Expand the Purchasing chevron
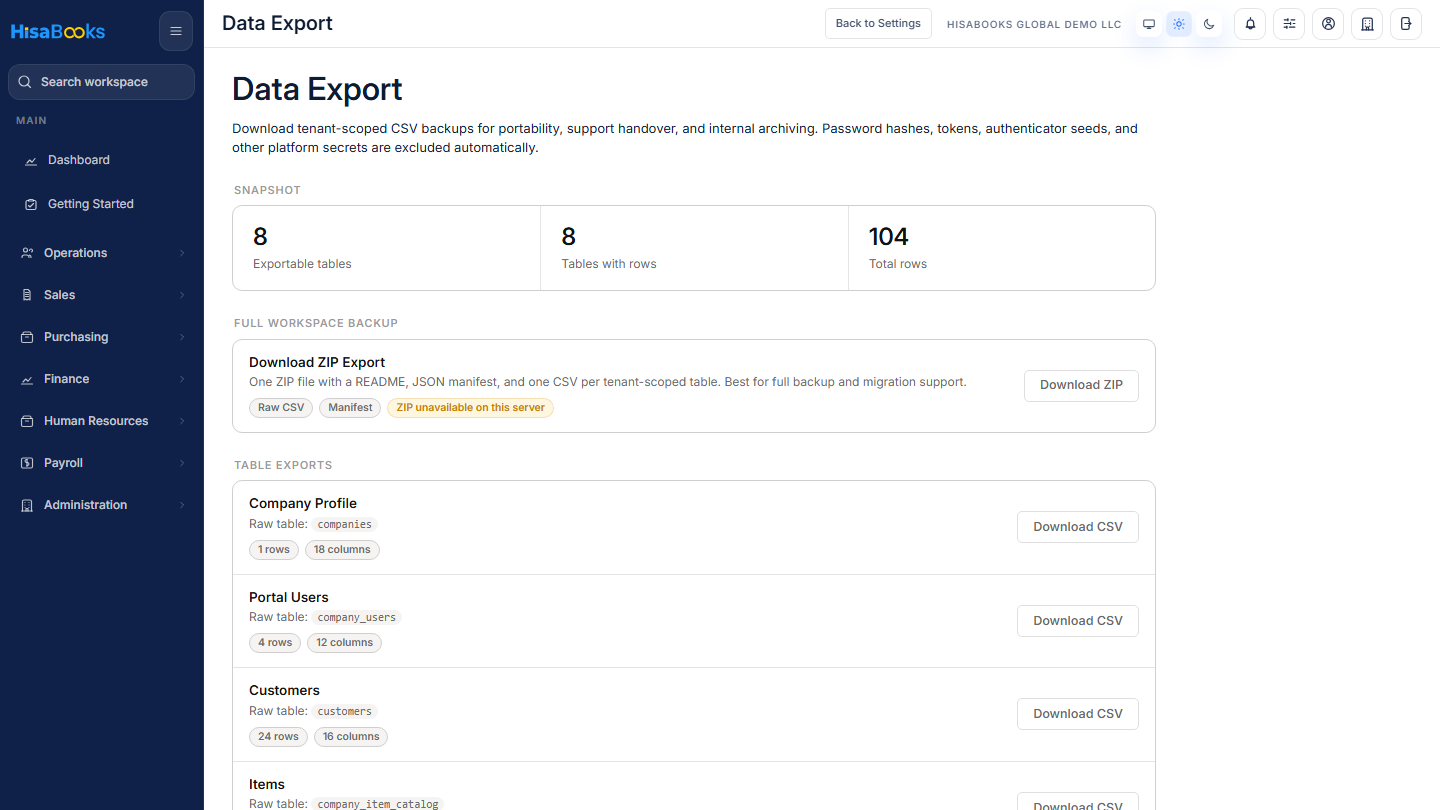Viewport: 1440px width, 810px height. (x=182, y=337)
